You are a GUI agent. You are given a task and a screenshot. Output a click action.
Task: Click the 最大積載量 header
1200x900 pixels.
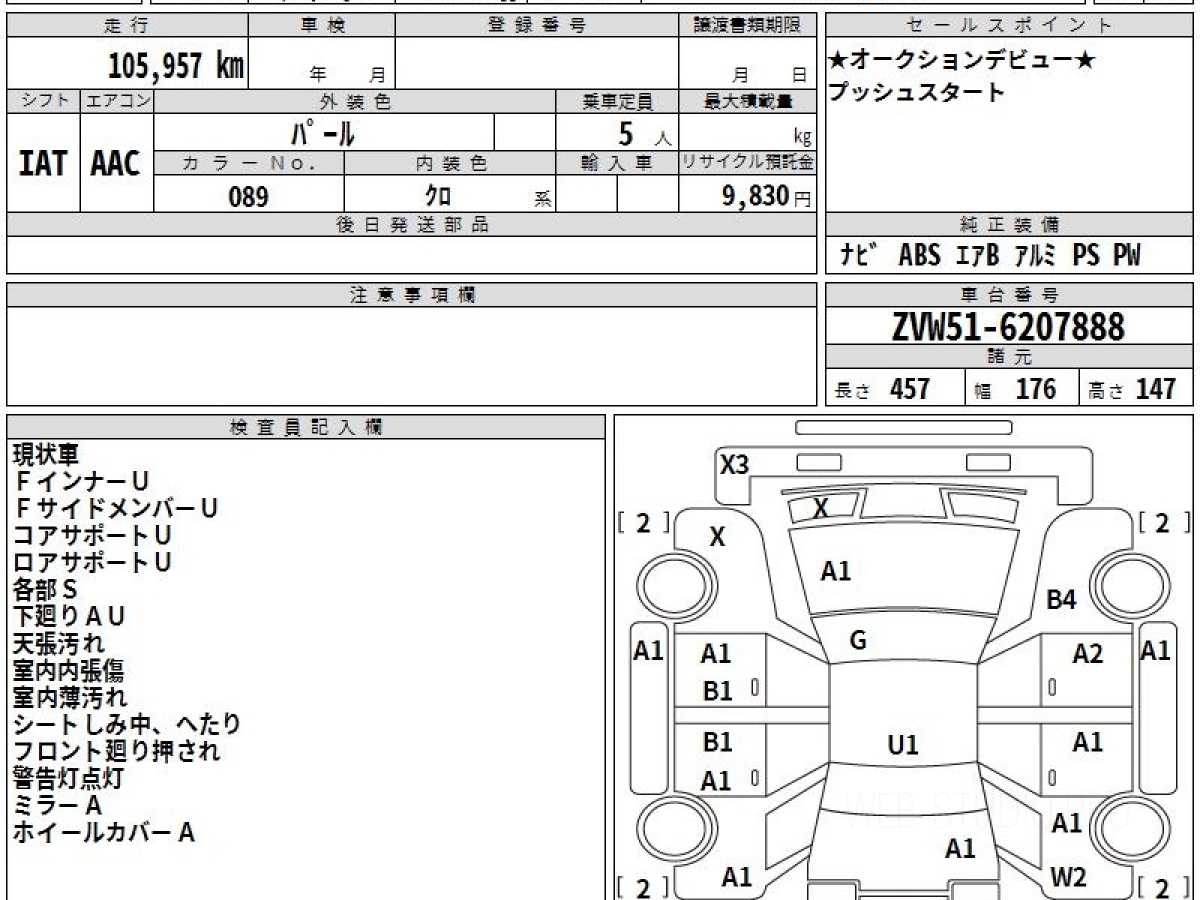tap(747, 102)
